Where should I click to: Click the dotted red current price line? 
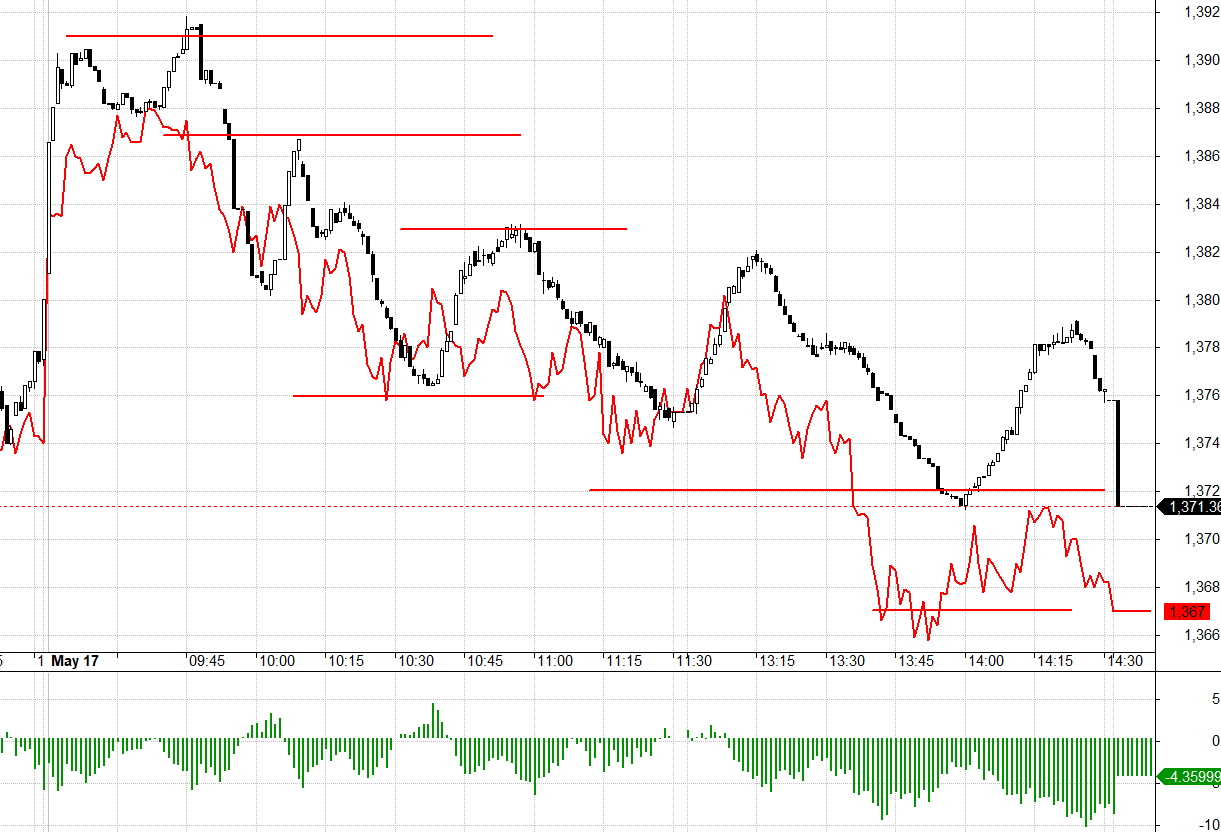[x=577, y=507]
